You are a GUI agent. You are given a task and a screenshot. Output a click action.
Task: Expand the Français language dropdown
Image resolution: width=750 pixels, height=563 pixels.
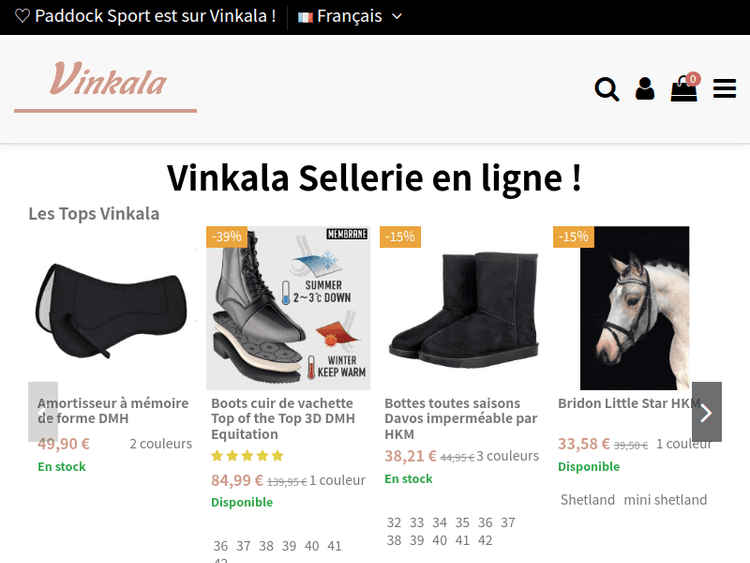point(350,16)
